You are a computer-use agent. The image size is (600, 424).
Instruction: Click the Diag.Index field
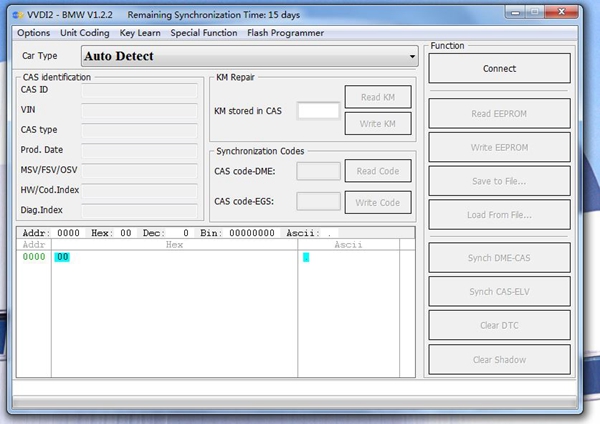pyautogui.click(x=140, y=211)
